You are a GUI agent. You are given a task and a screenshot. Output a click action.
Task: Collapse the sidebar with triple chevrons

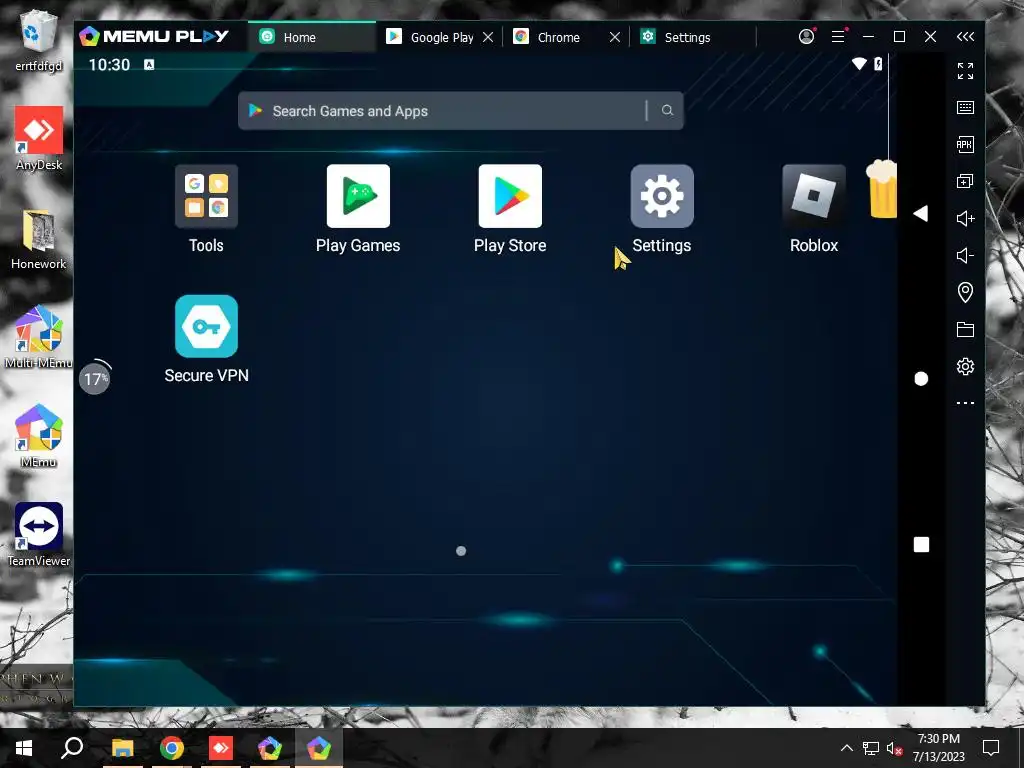[x=965, y=37]
